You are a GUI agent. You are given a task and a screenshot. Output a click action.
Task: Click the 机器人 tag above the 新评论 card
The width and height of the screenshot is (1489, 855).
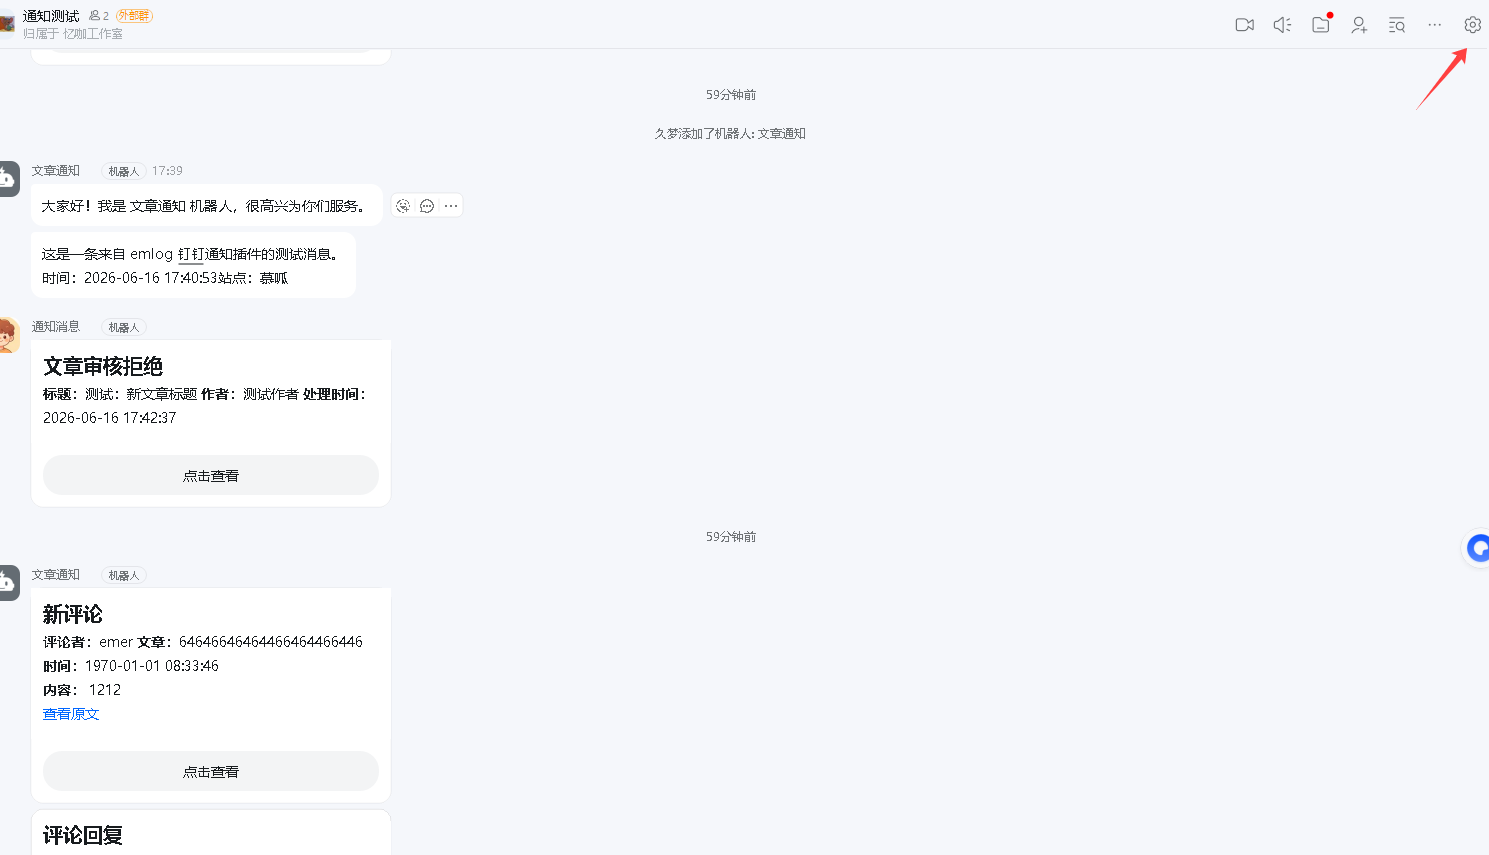[124, 575]
